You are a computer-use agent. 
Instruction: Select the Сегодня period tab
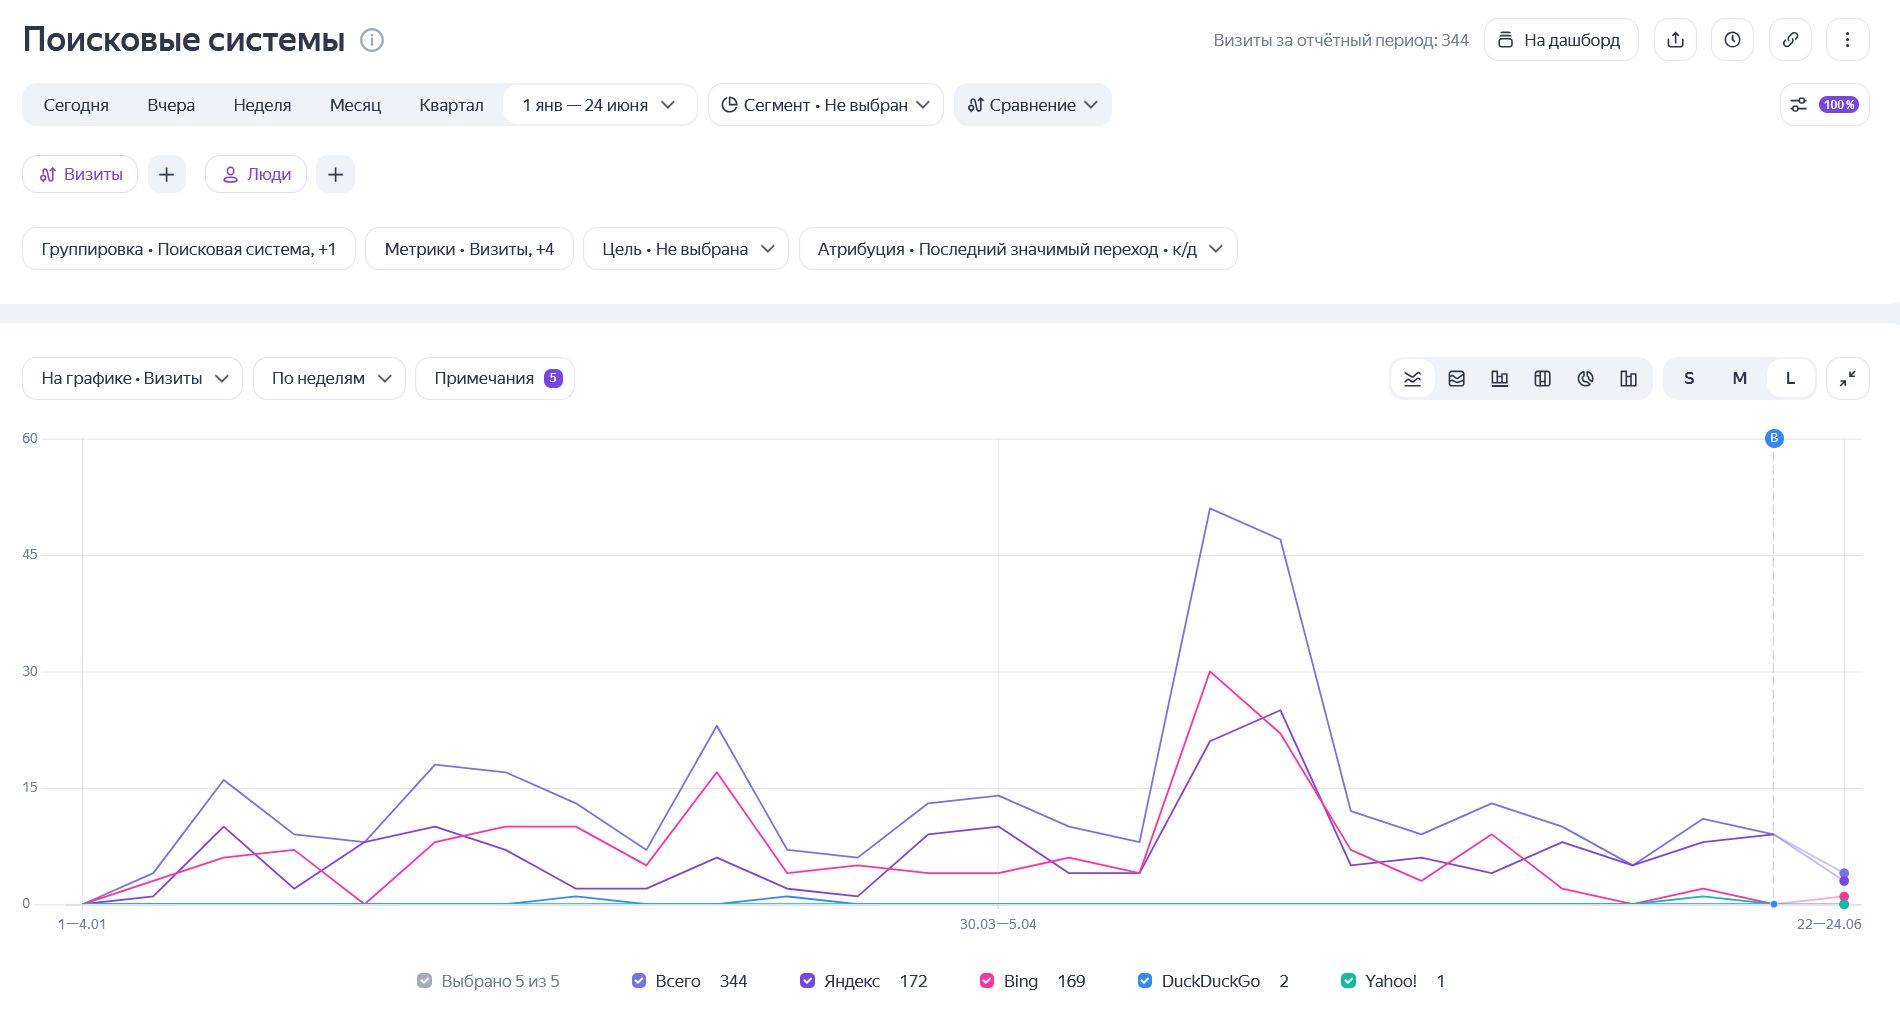[x=76, y=105]
